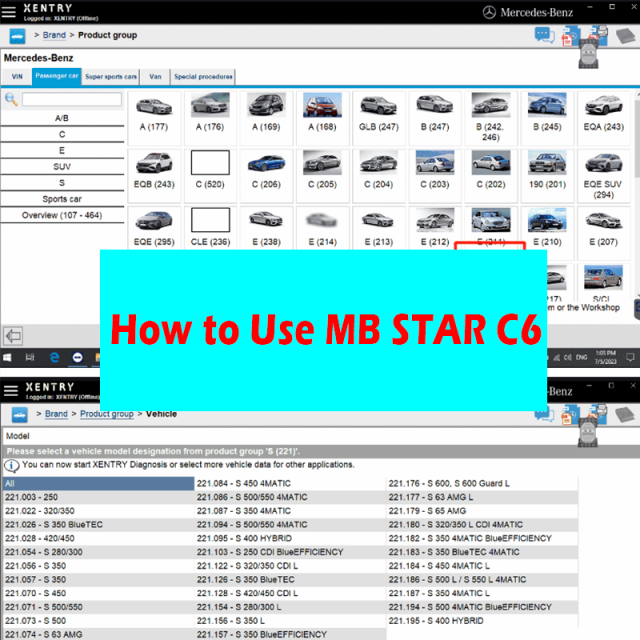640x640 pixels.
Task: Pick the 190 (201) car thumbnail
Action: (547, 168)
